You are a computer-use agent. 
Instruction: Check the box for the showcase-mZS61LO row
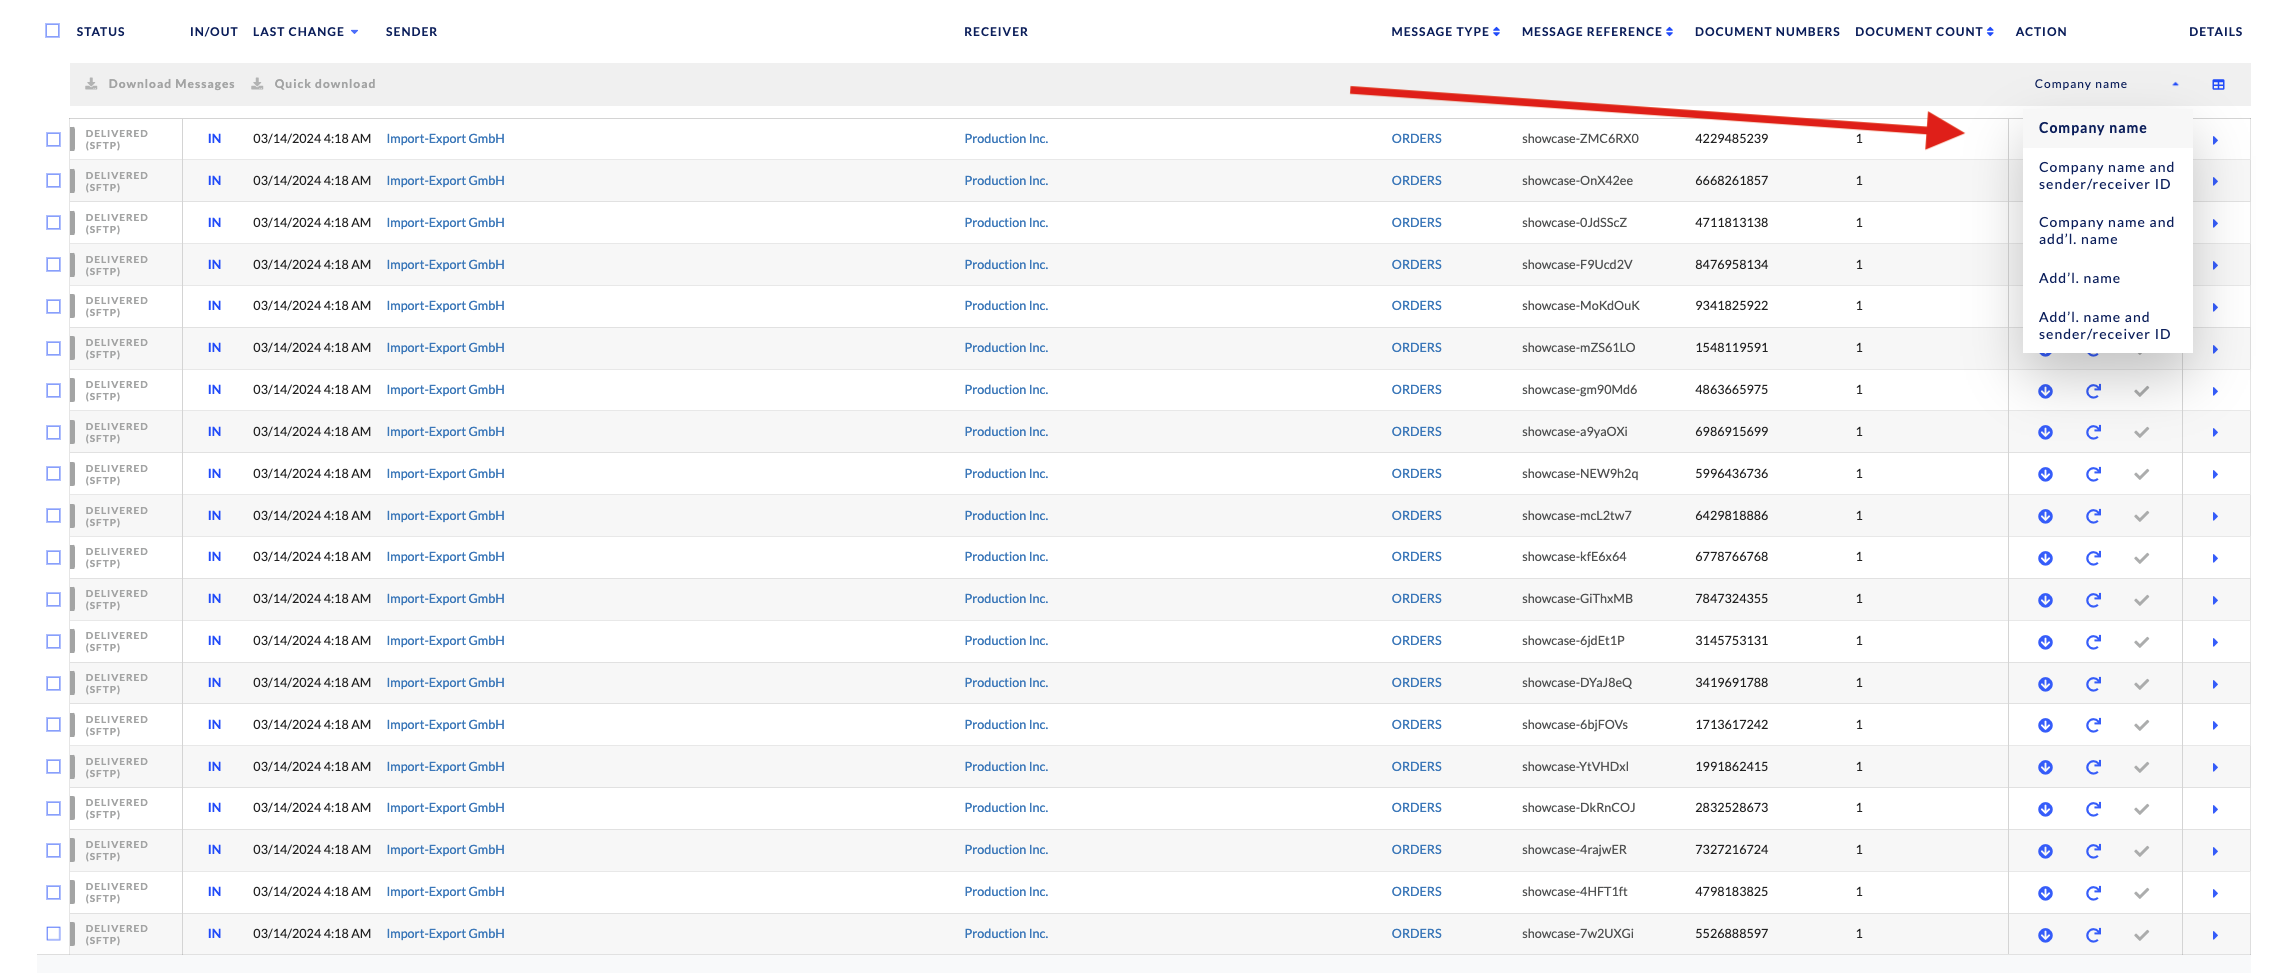coord(53,348)
